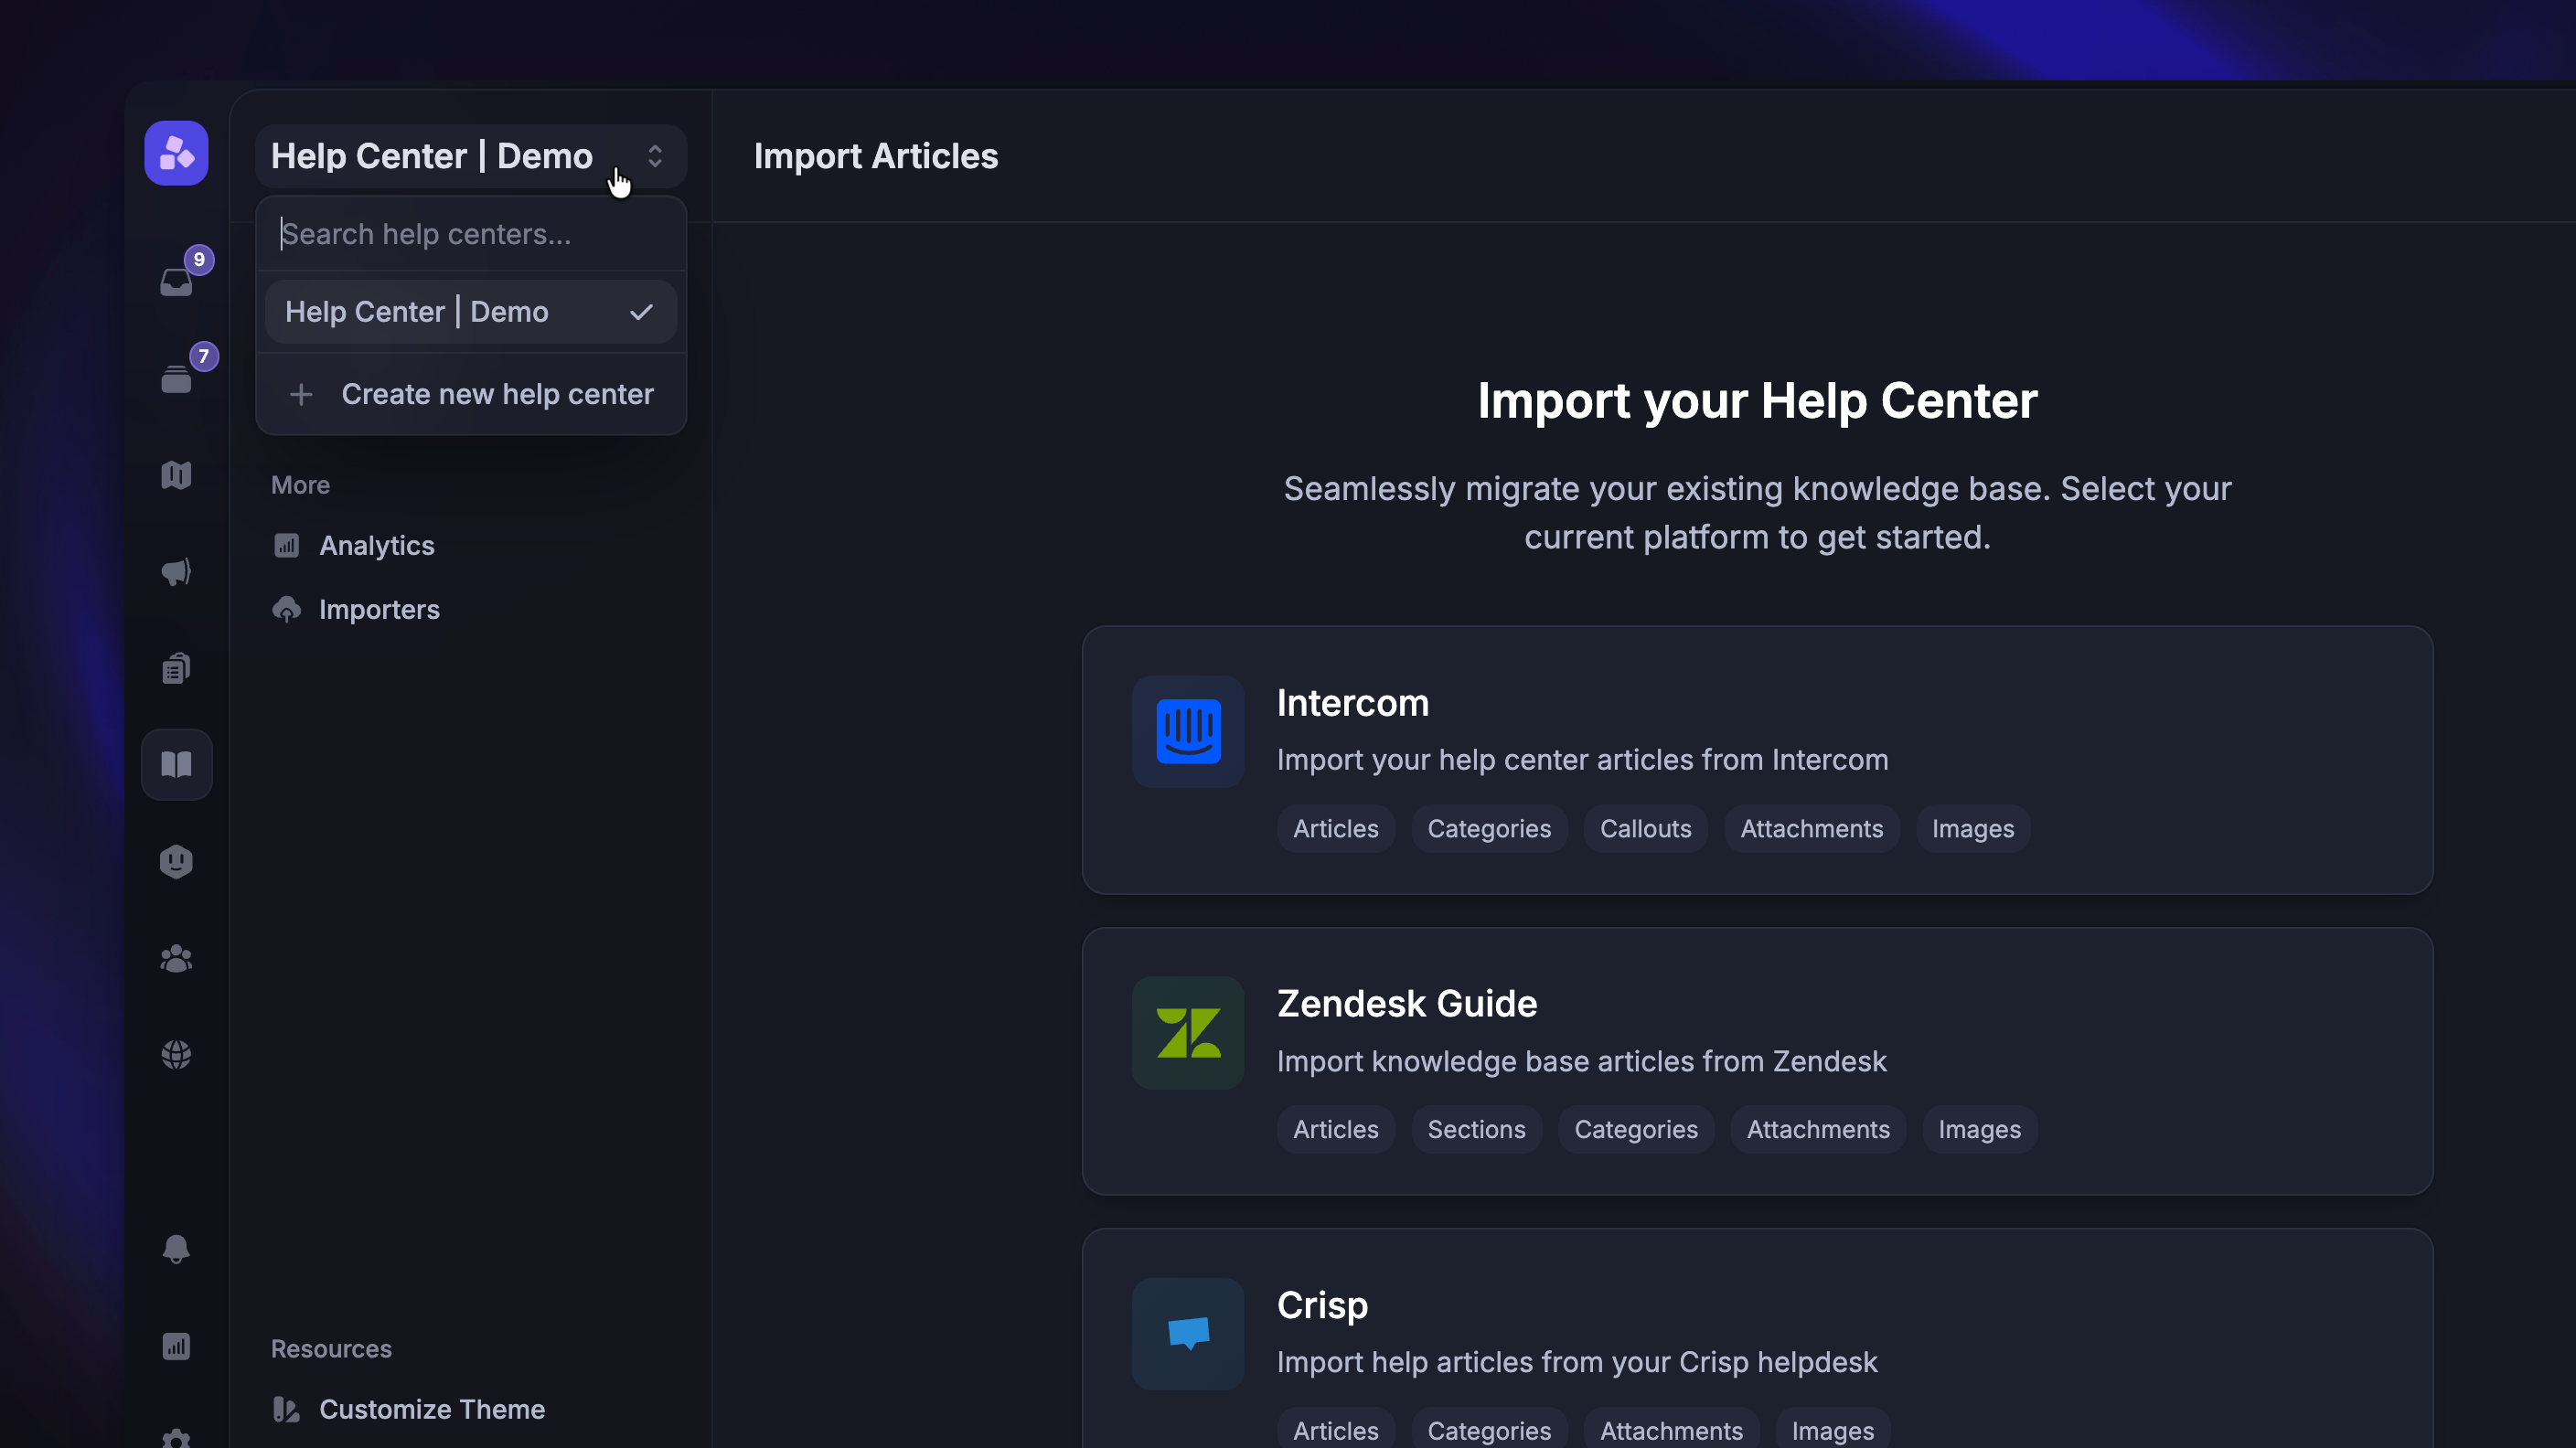Click the Intercom logo icon
The height and width of the screenshot is (1448, 2576).
(x=1188, y=732)
